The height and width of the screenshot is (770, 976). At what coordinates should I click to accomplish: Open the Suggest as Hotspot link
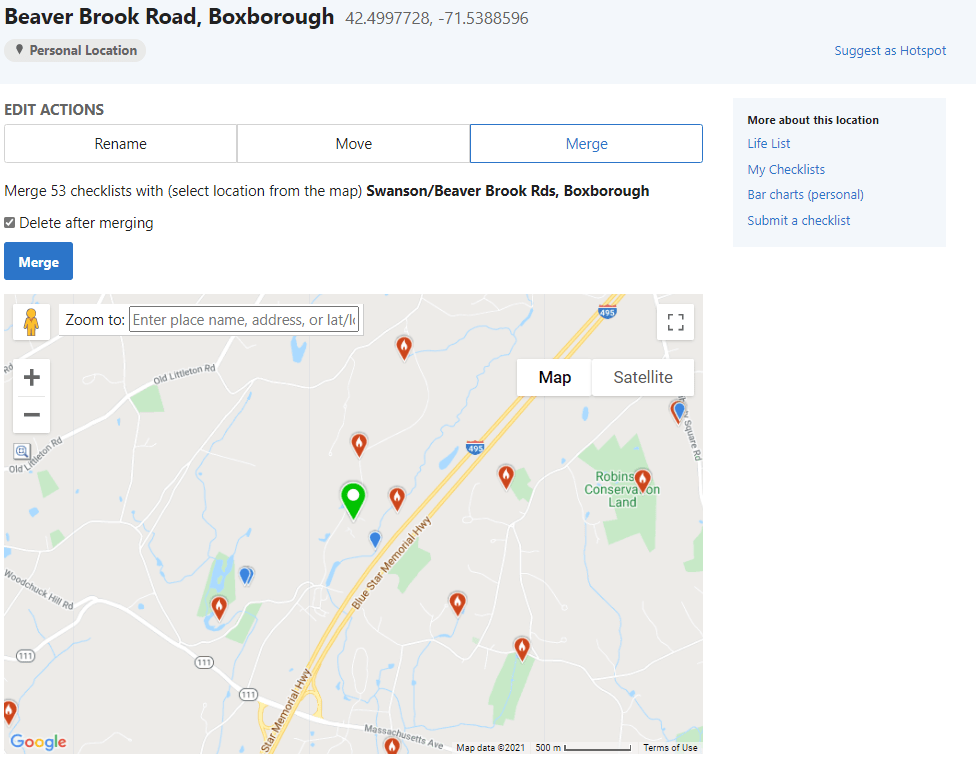point(890,51)
